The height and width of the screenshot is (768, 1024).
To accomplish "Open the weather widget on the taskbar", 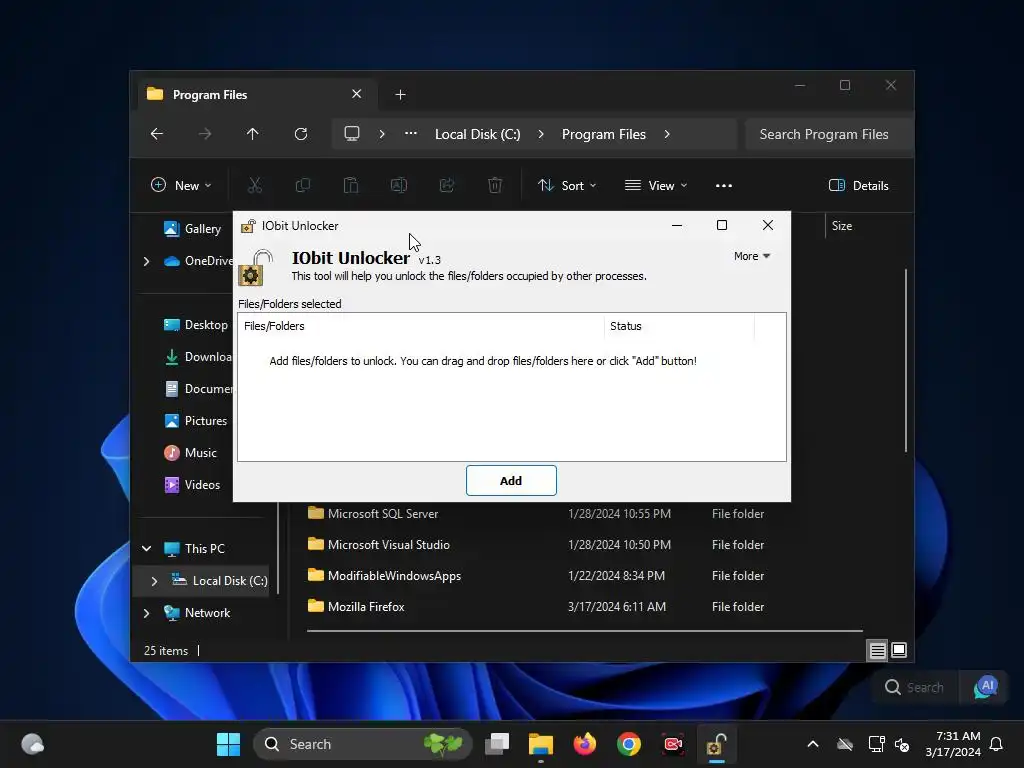I will (x=33, y=744).
